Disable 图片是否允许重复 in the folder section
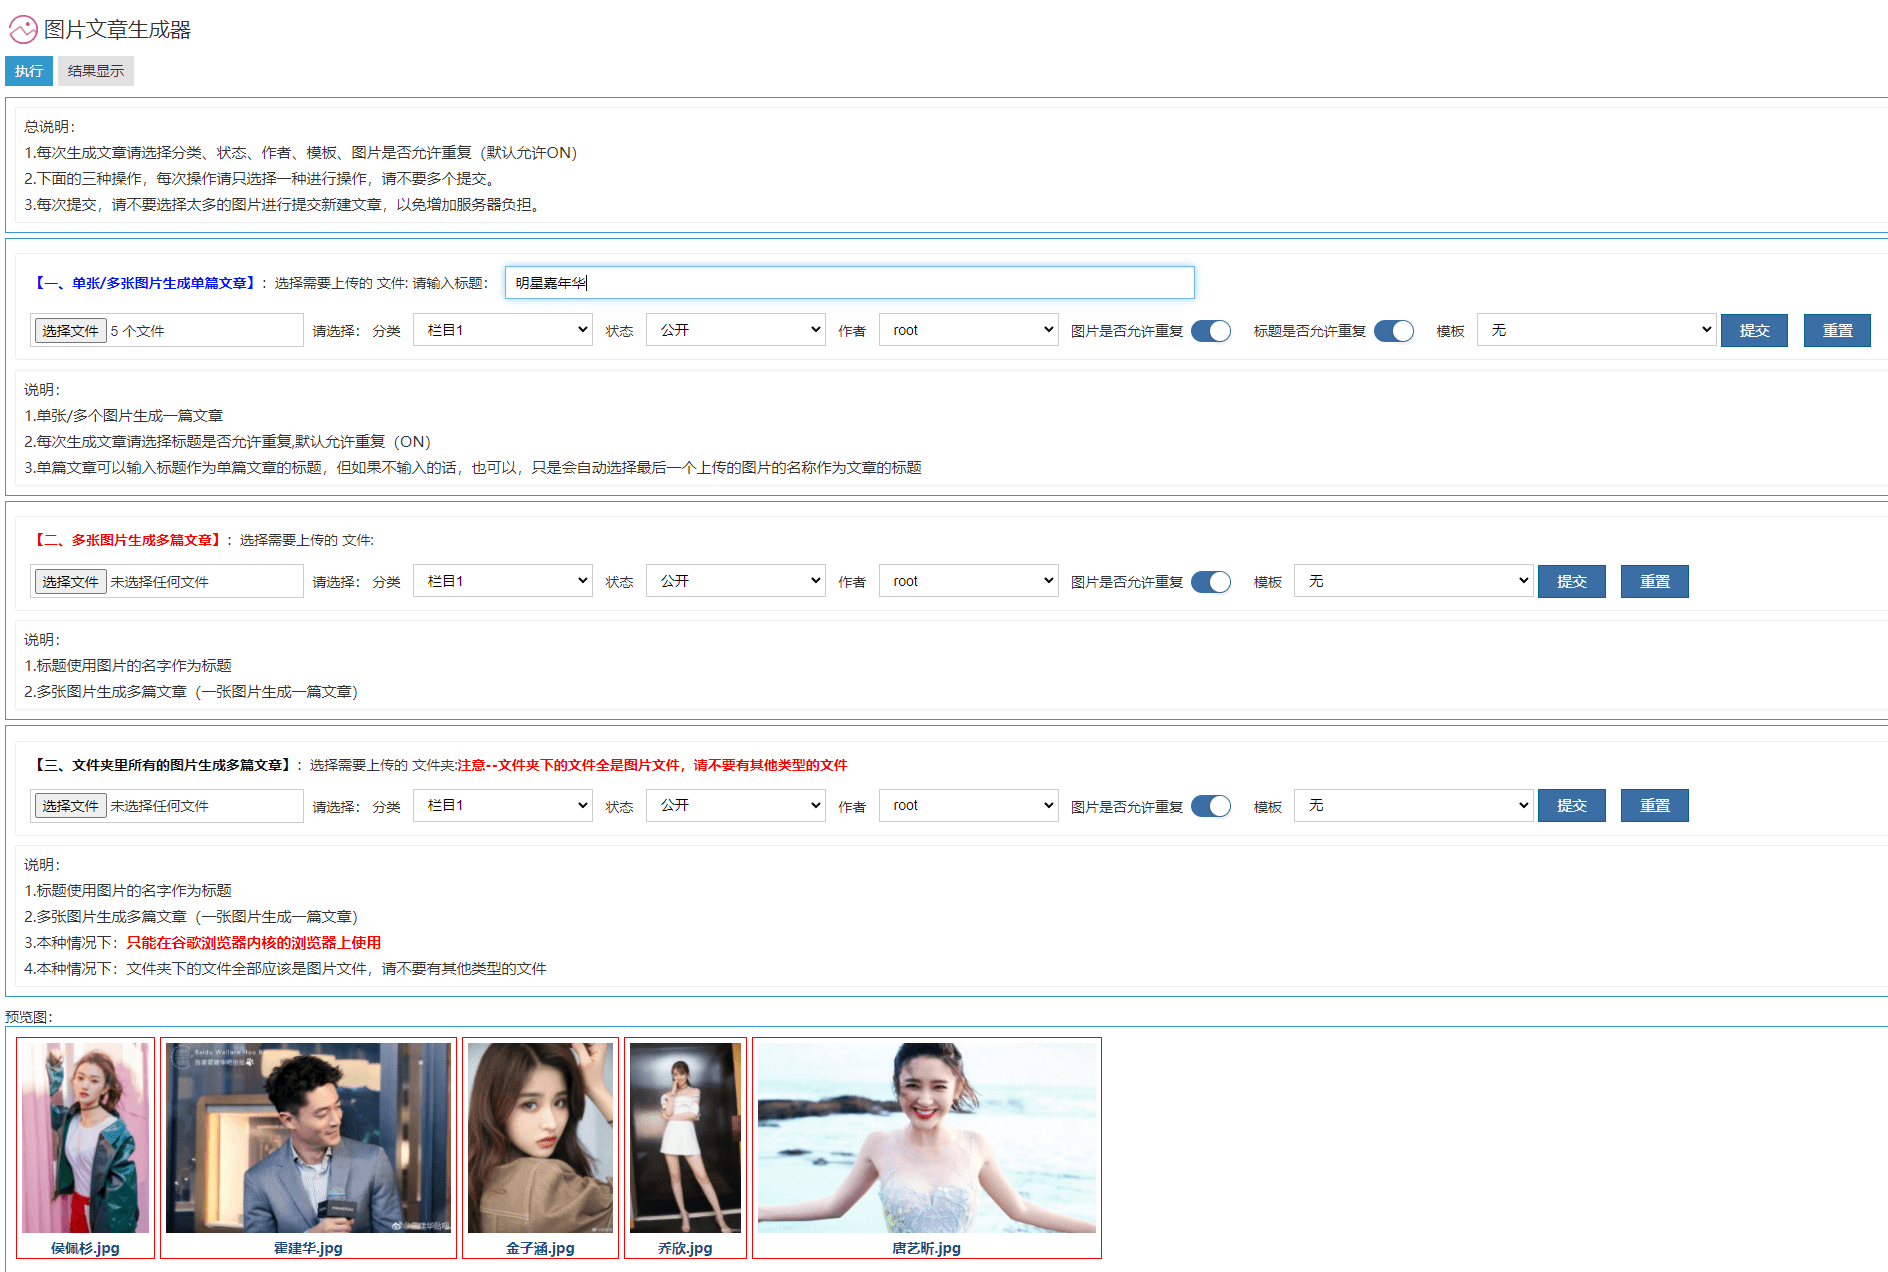The width and height of the screenshot is (1888, 1272). [1210, 806]
